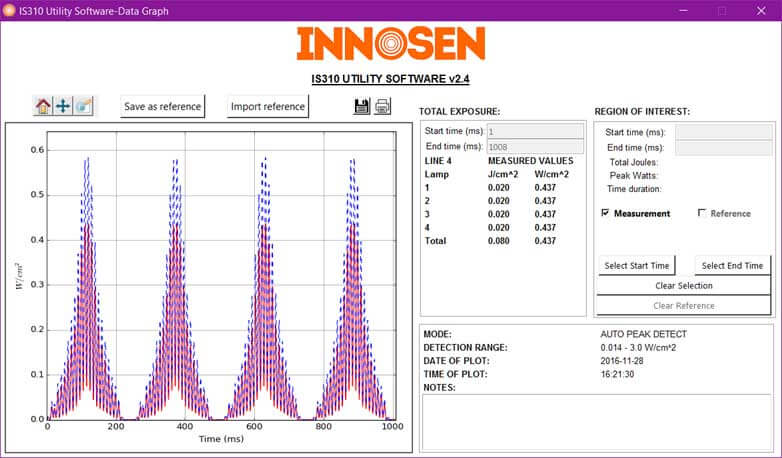Viewport: 782px width, 458px height.
Task: Click Select Start Time button
Action: coord(637,265)
